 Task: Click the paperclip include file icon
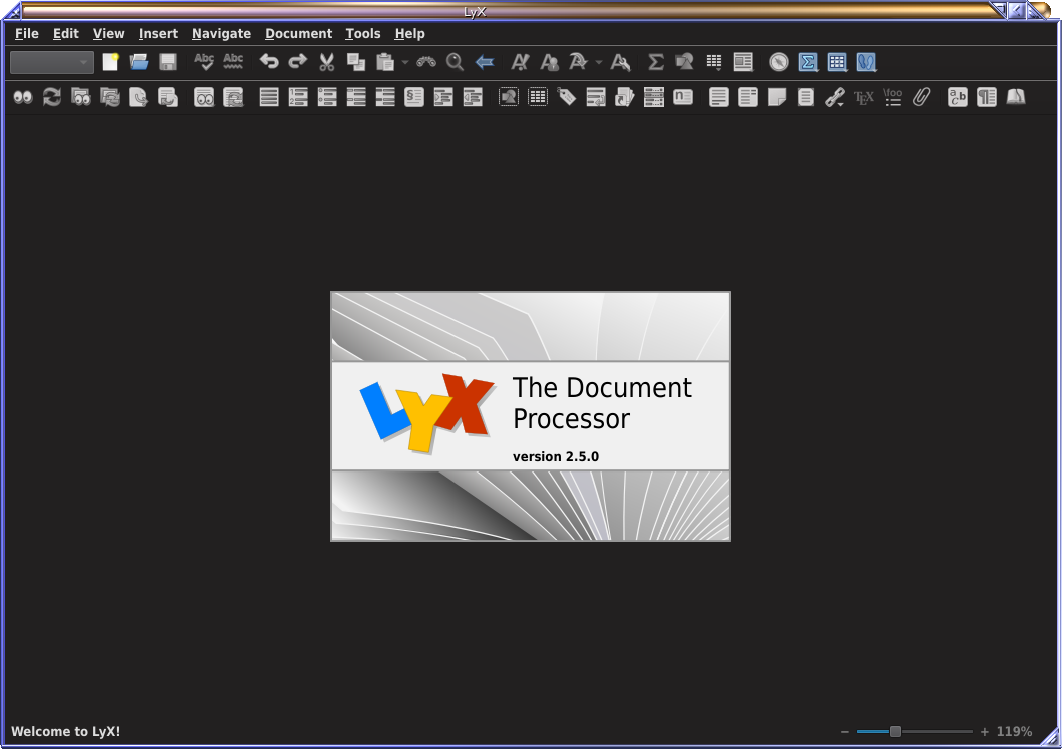coord(922,97)
